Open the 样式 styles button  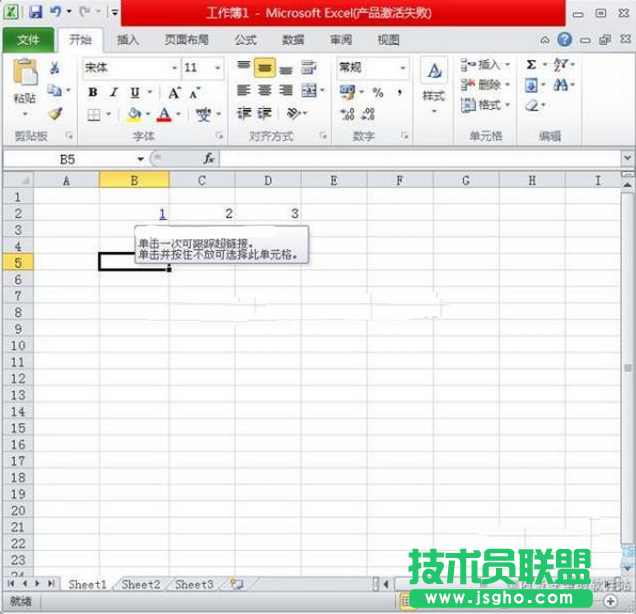(434, 86)
